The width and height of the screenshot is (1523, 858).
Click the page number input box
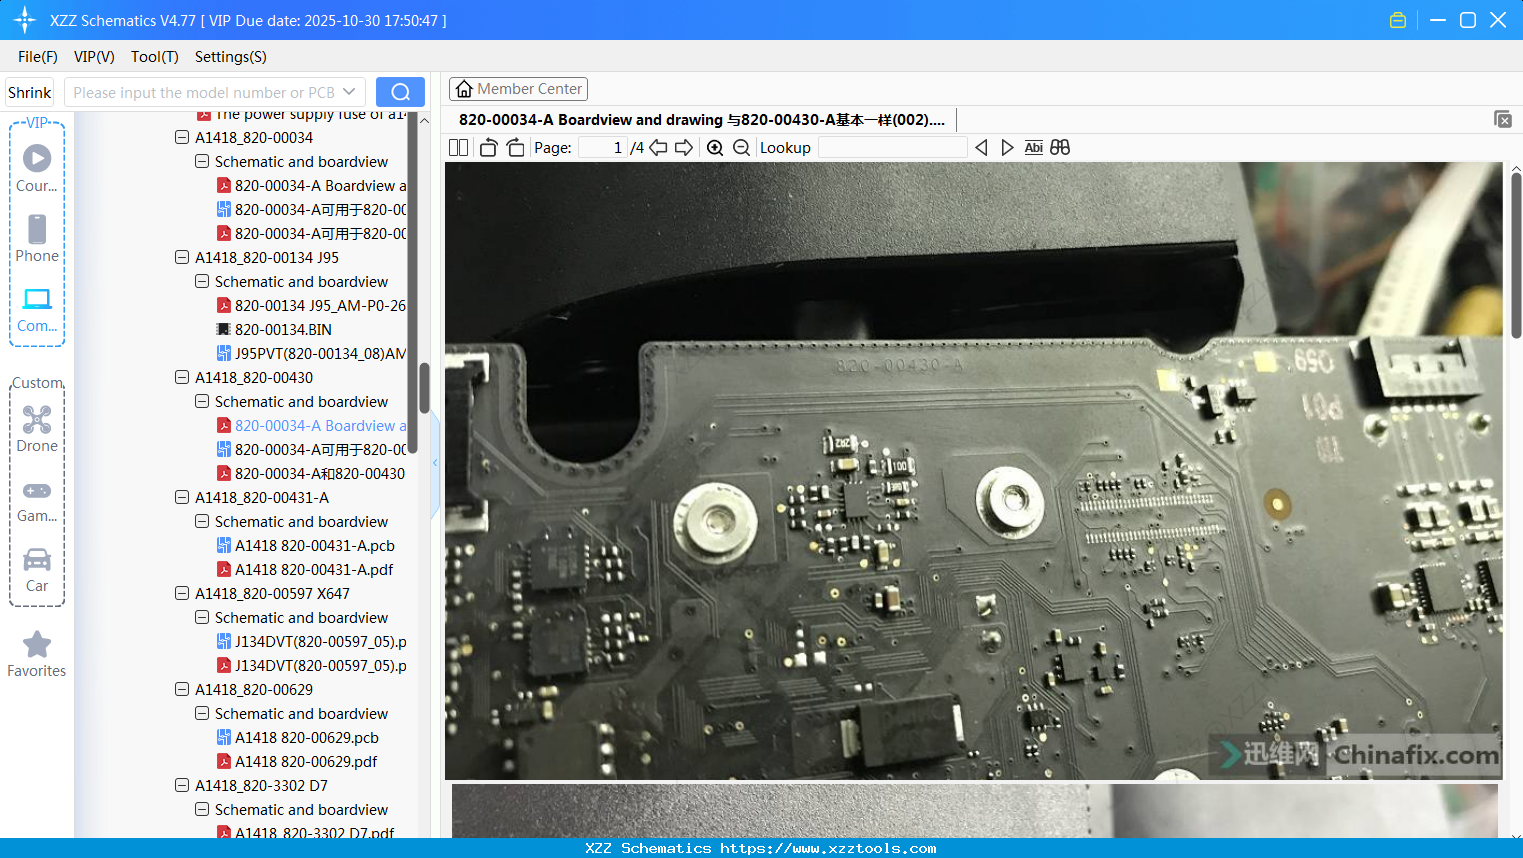click(x=603, y=148)
